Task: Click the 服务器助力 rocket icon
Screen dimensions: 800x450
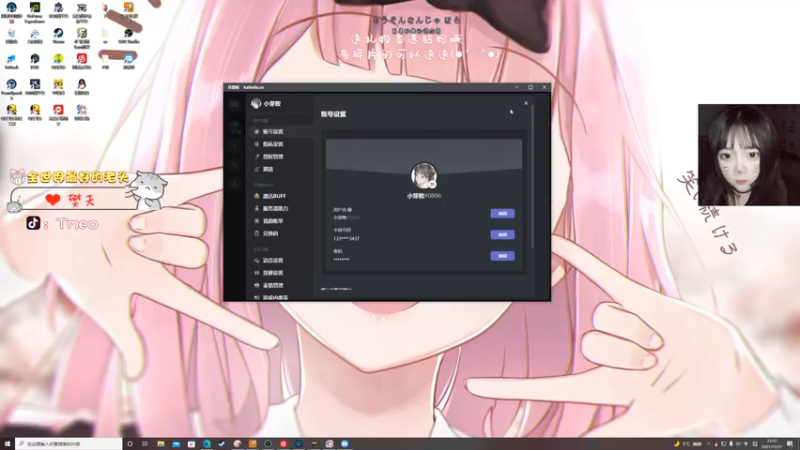Action: (257, 208)
